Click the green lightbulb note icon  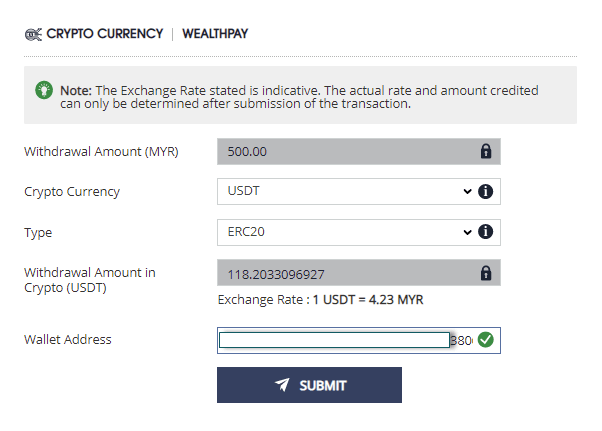[x=44, y=89]
